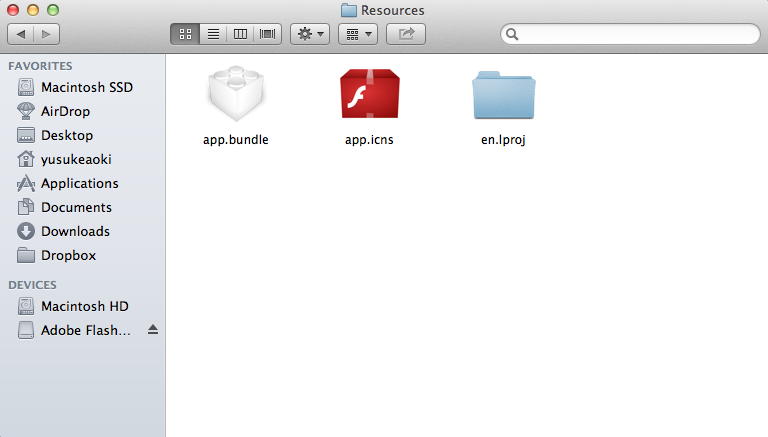Select the Adobe Flash... volume
The width and height of the screenshot is (768, 437).
(82, 330)
